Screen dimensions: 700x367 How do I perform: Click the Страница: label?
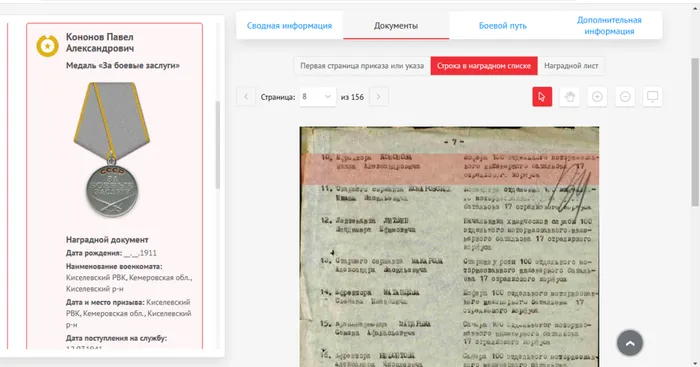point(278,97)
